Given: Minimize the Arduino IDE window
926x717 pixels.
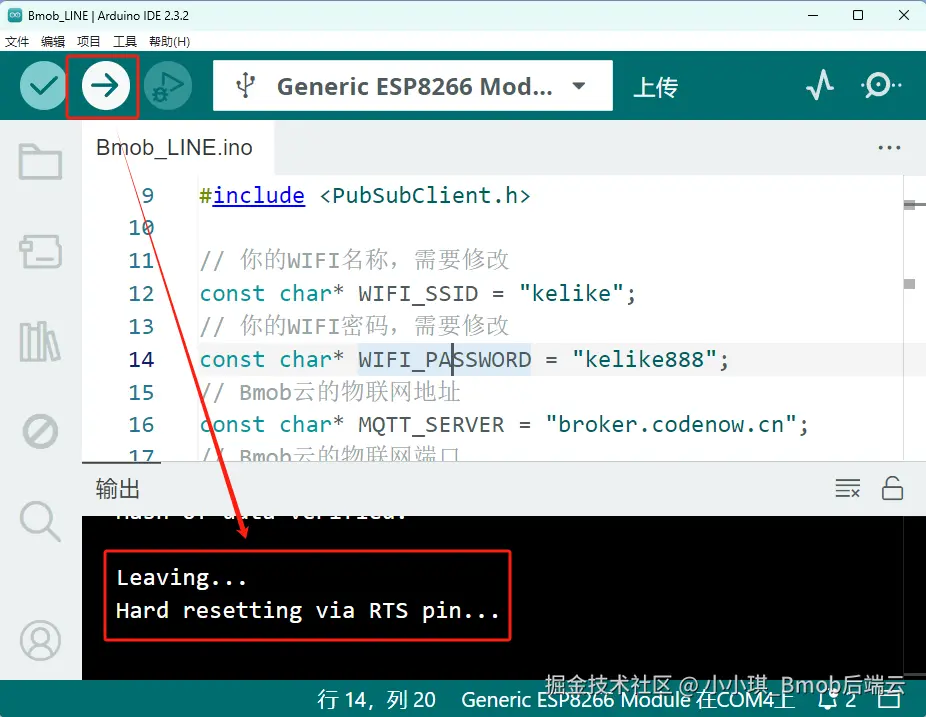Looking at the screenshot, I should (813, 15).
